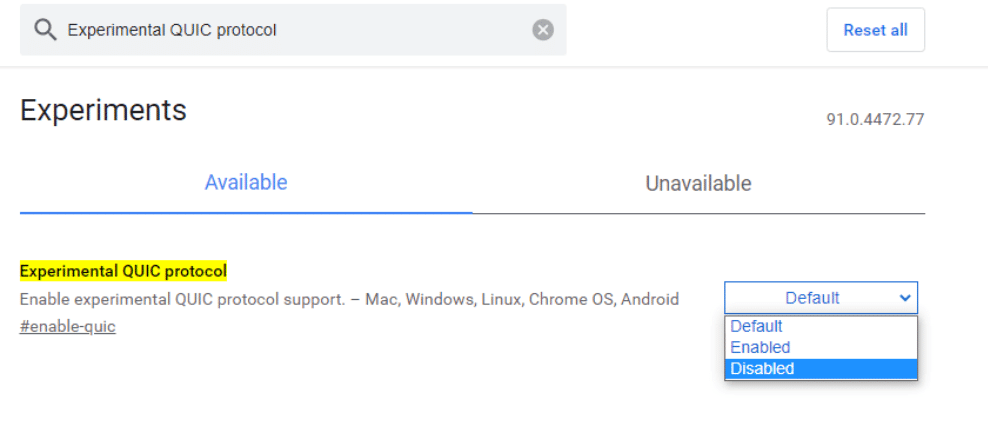Switch to the Available tab
The width and height of the screenshot is (988, 431).
click(x=246, y=183)
